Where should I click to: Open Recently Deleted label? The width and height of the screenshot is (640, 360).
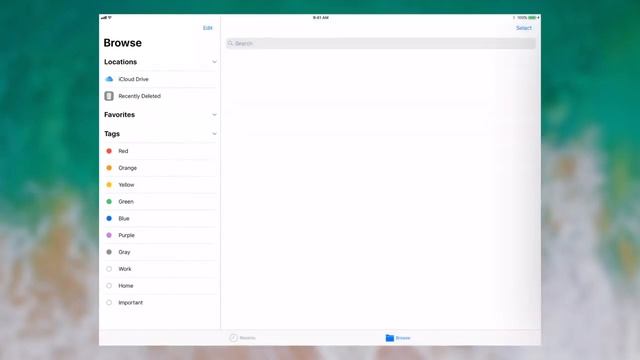(140, 96)
